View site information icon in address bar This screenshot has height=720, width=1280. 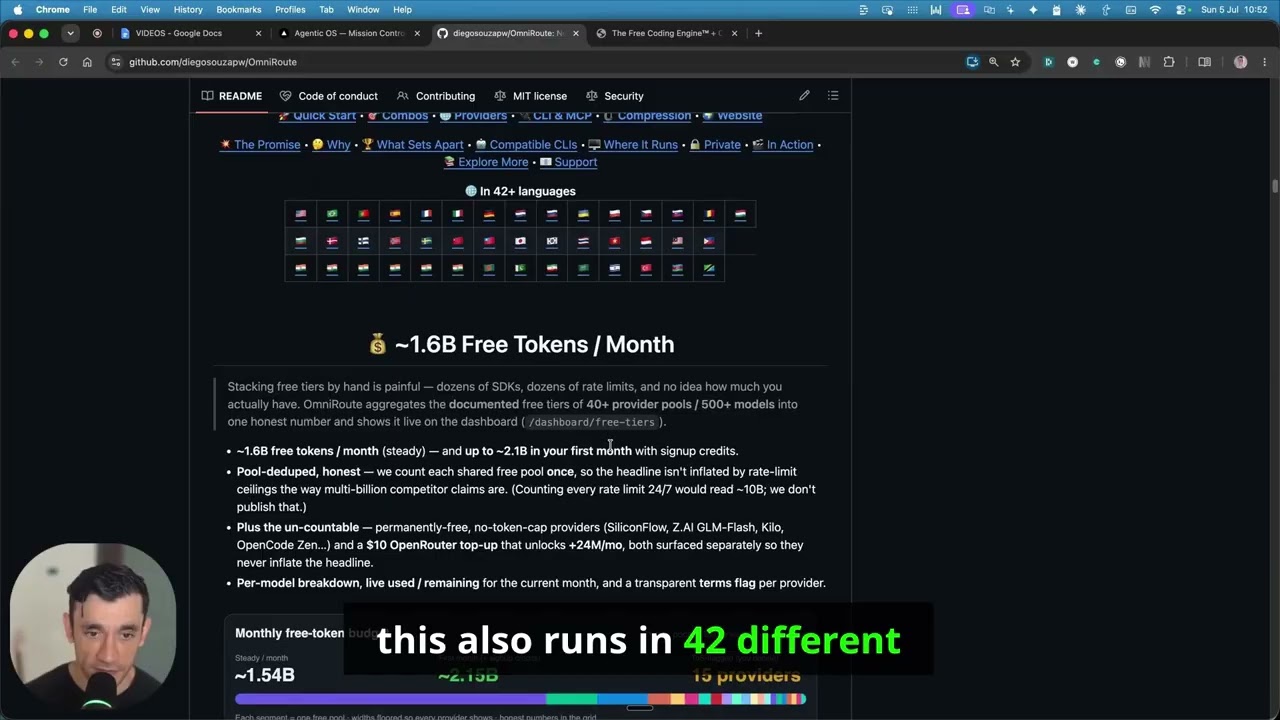pos(116,62)
